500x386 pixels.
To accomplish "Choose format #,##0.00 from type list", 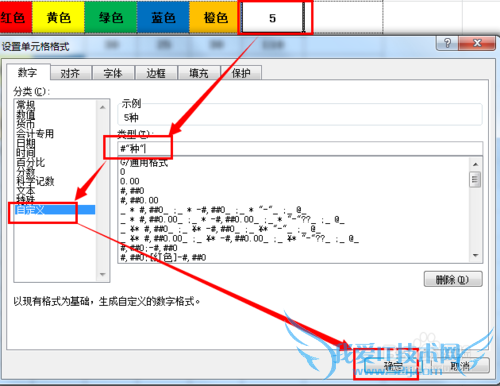I will point(139,200).
